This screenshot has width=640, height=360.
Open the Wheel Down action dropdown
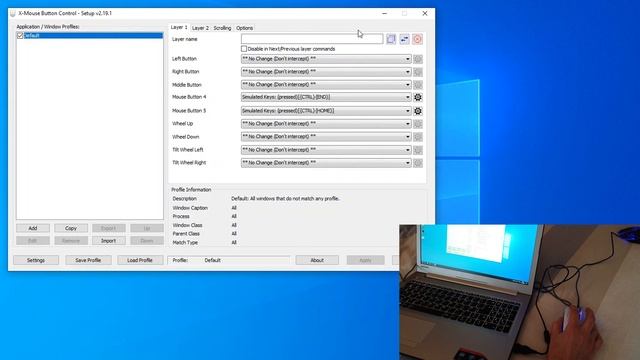click(326, 137)
